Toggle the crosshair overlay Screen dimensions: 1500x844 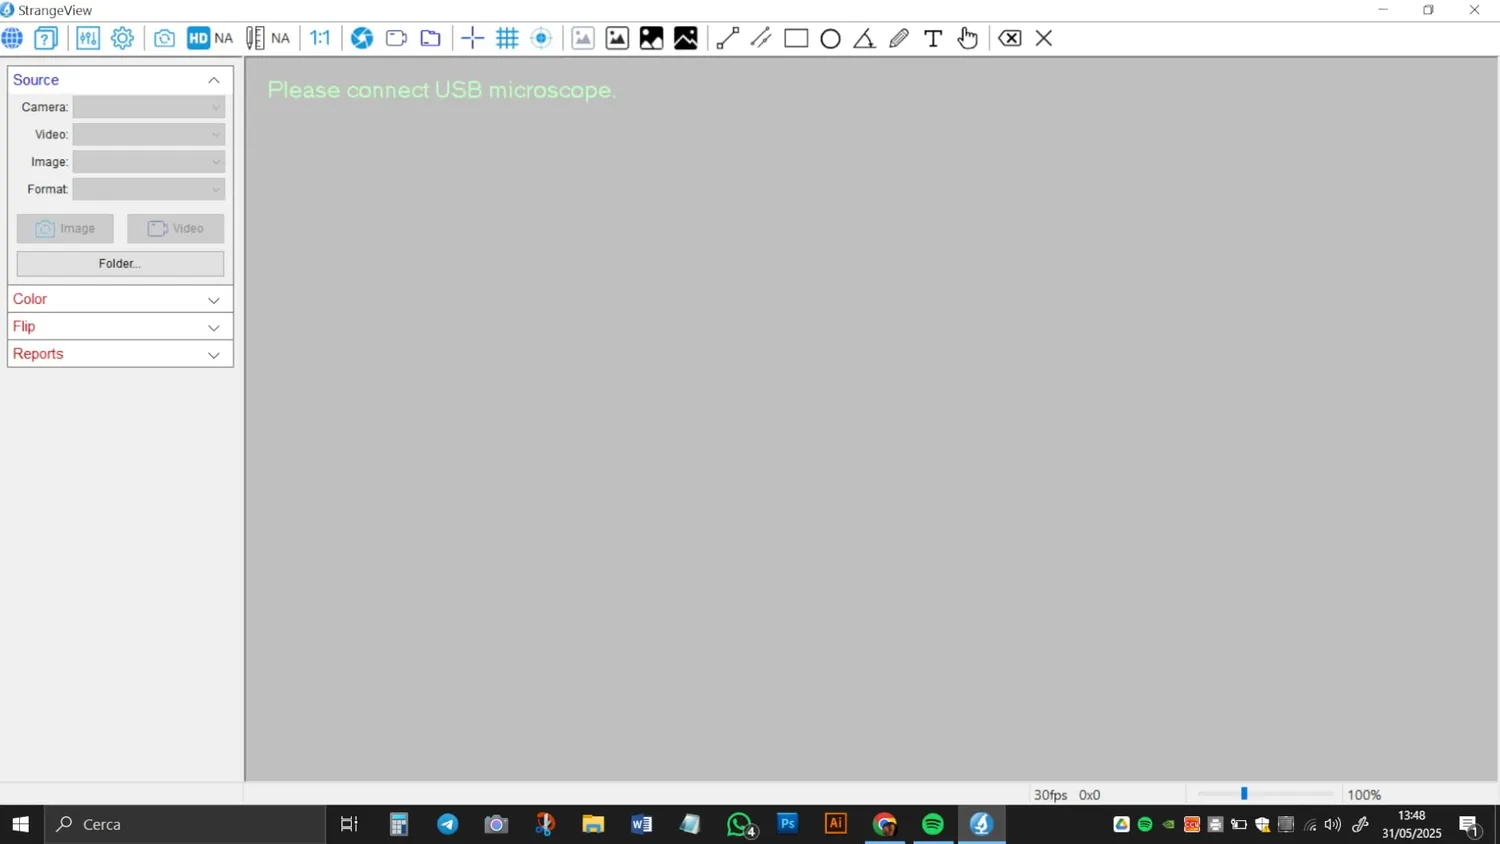pos(472,39)
